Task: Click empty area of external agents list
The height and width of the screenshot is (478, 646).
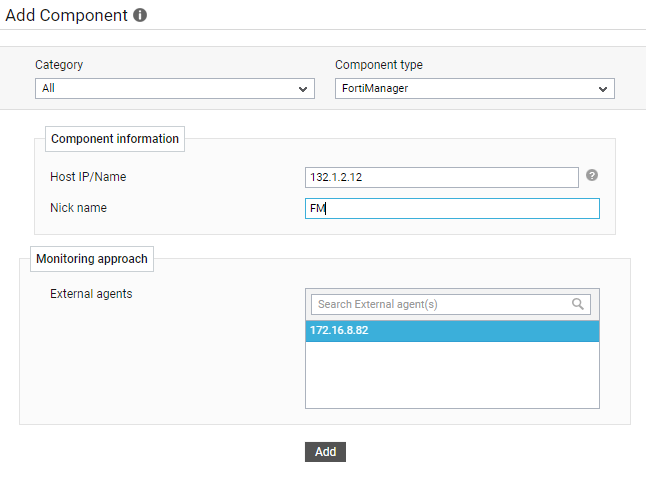Action: point(452,375)
